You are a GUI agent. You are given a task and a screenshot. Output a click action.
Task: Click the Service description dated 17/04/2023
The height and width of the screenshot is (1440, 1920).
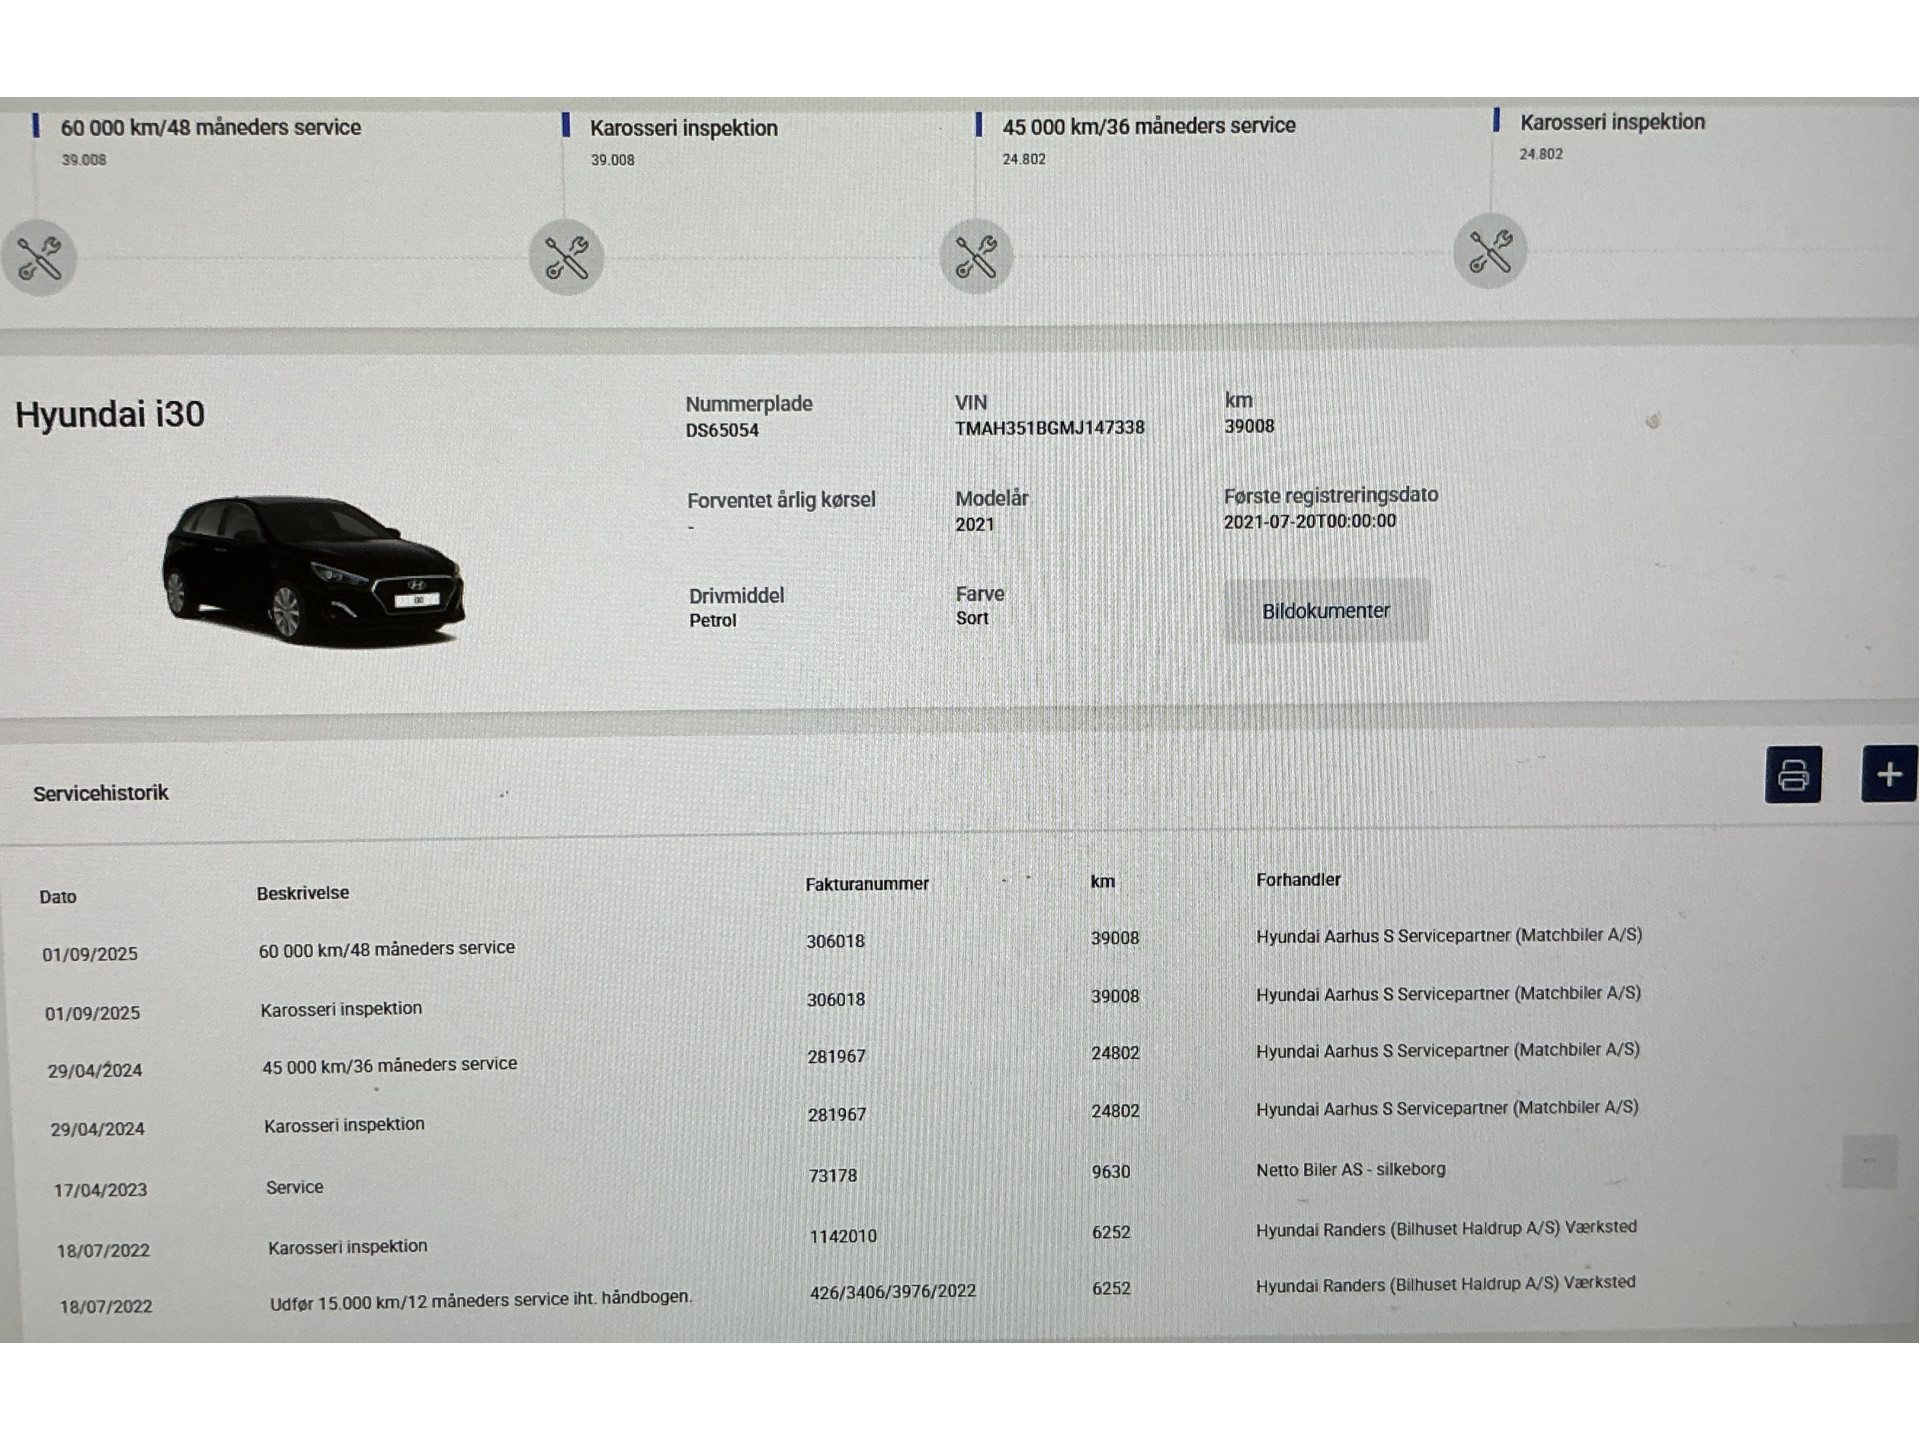[x=295, y=1187]
